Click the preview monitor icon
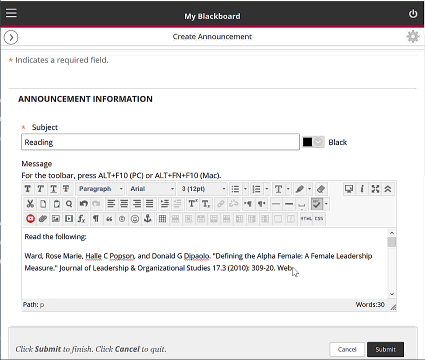 click(349, 189)
